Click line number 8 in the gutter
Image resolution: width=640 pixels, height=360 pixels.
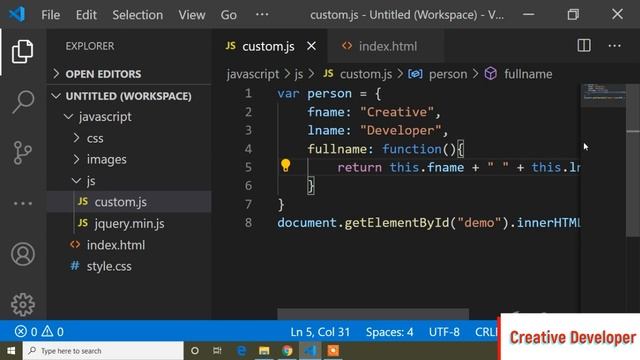click(248, 222)
